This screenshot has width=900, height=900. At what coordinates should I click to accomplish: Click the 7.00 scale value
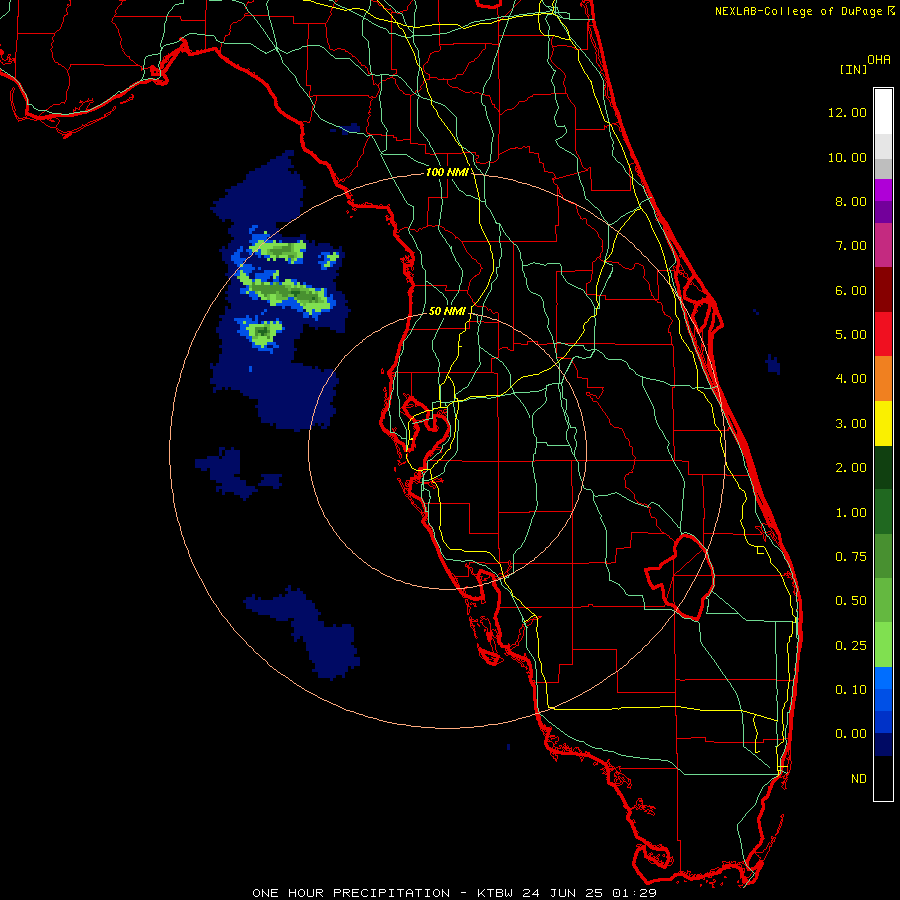point(851,246)
